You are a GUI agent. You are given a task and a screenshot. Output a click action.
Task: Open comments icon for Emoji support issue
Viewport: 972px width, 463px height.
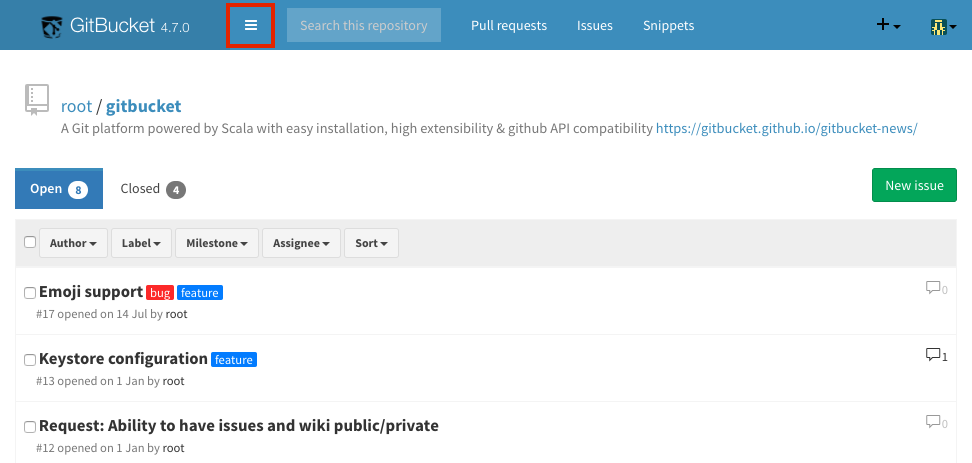point(936,288)
